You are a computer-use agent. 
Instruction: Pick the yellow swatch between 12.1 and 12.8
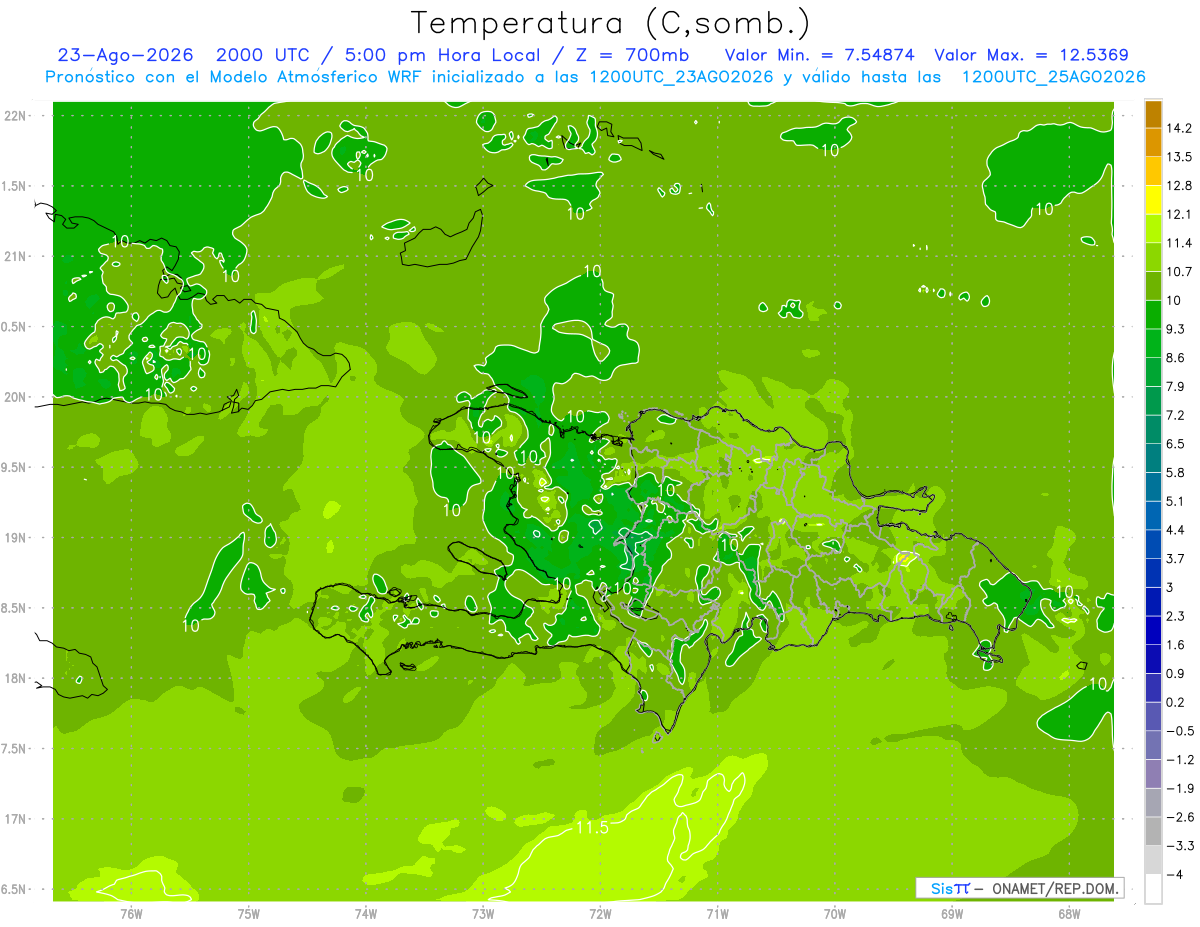(x=1154, y=200)
